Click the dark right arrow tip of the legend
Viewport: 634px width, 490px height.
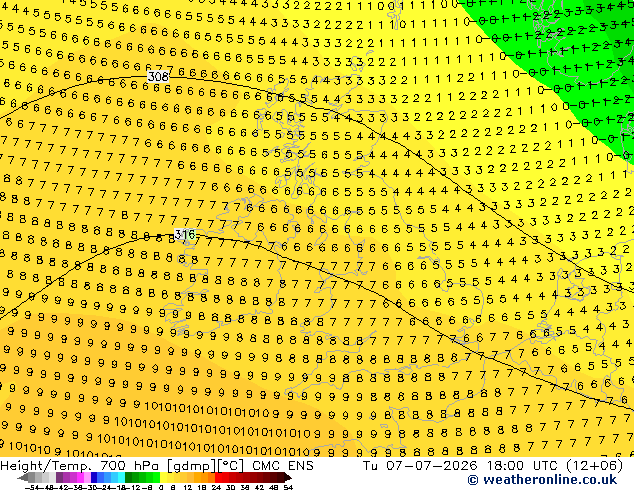tap(288, 478)
